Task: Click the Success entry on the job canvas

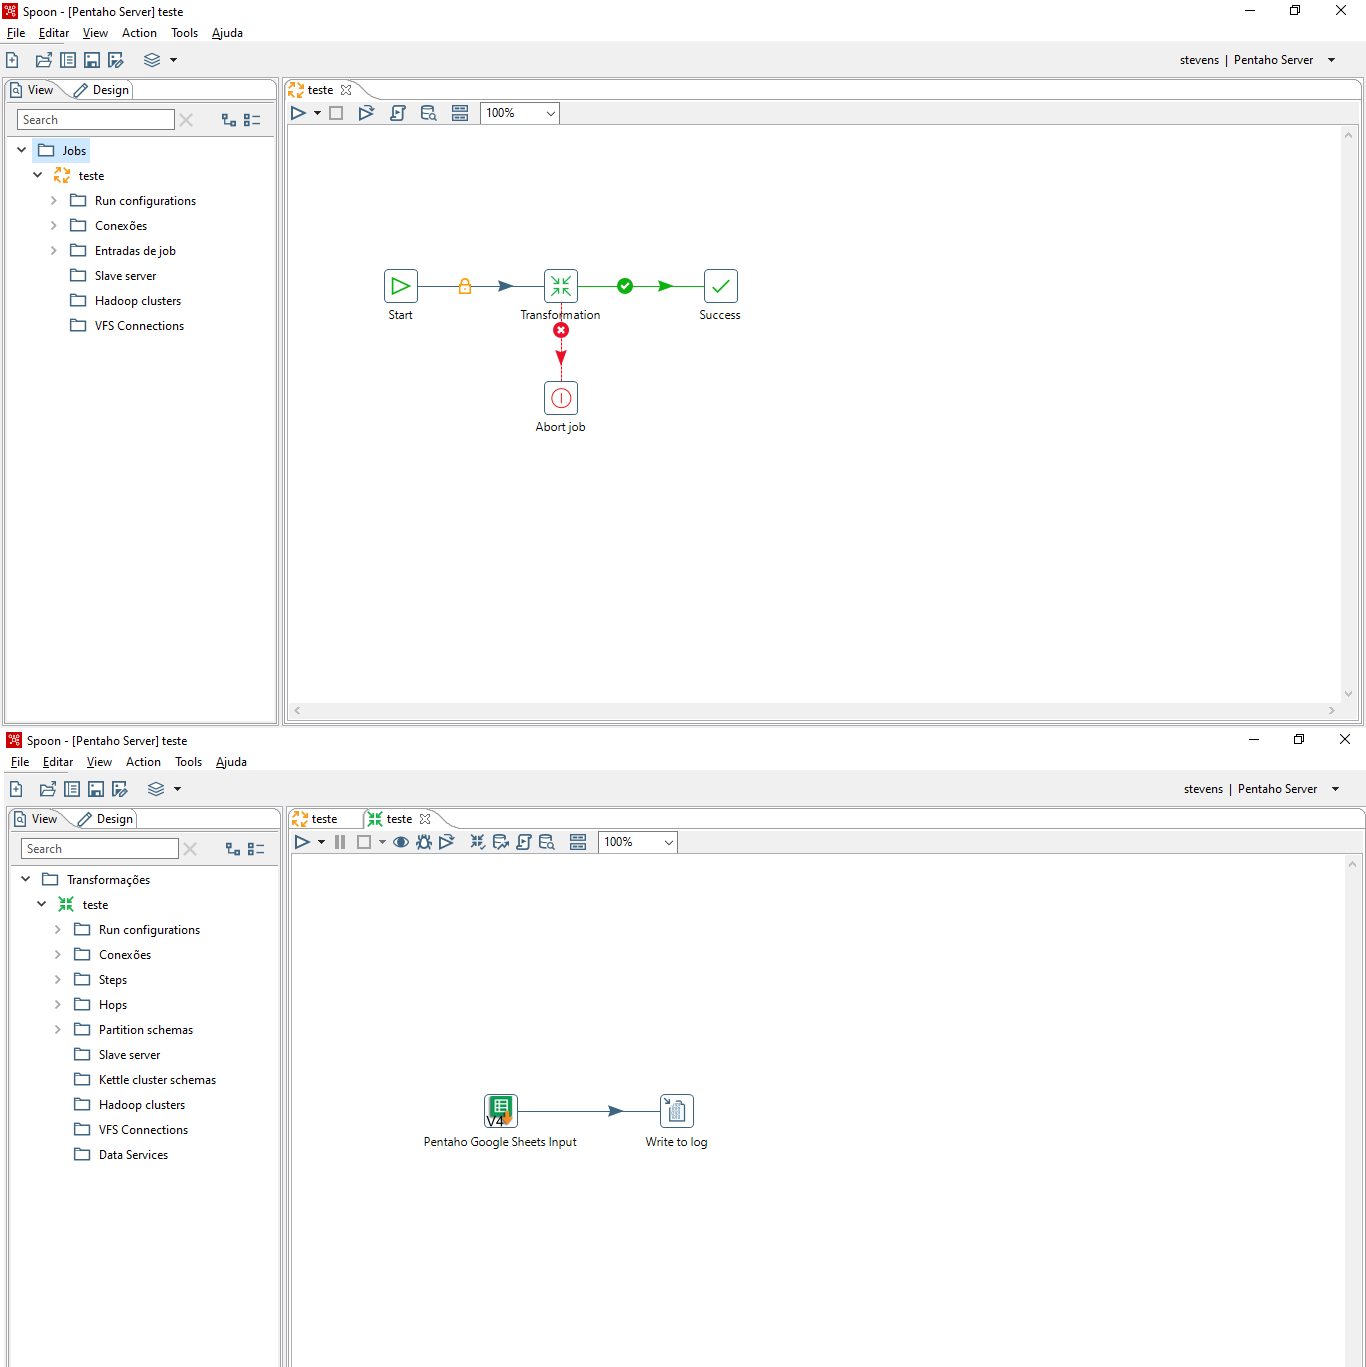Action: 720,285
